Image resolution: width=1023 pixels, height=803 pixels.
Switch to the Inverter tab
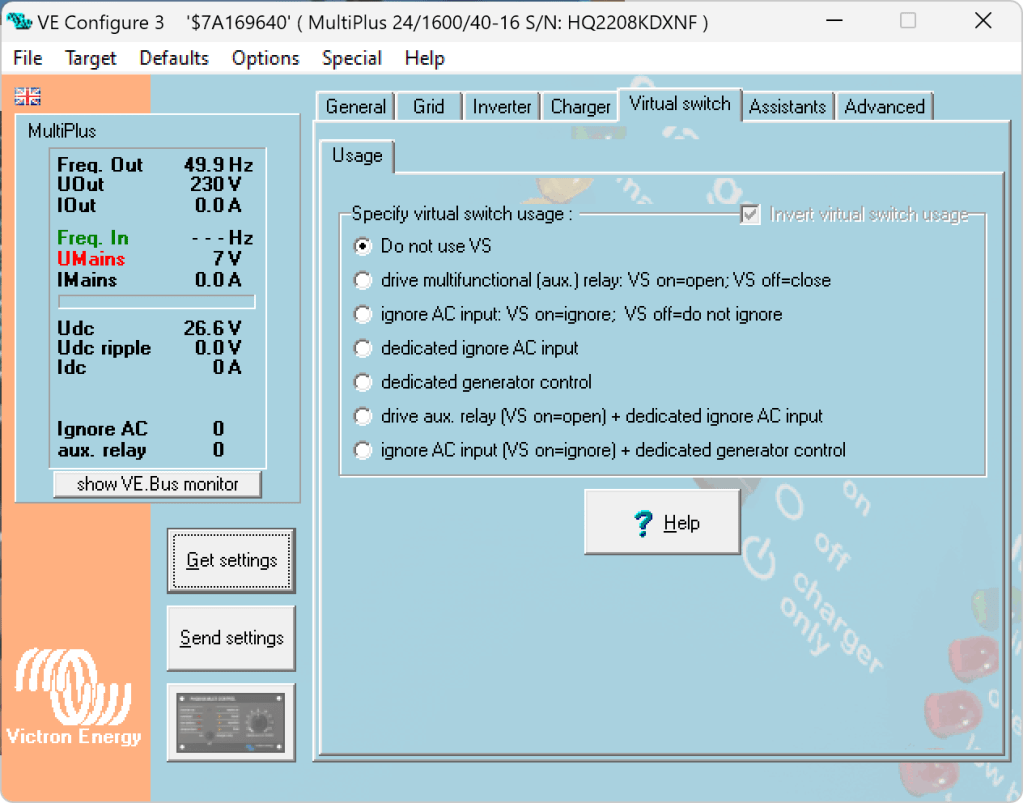[x=501, y=107]
